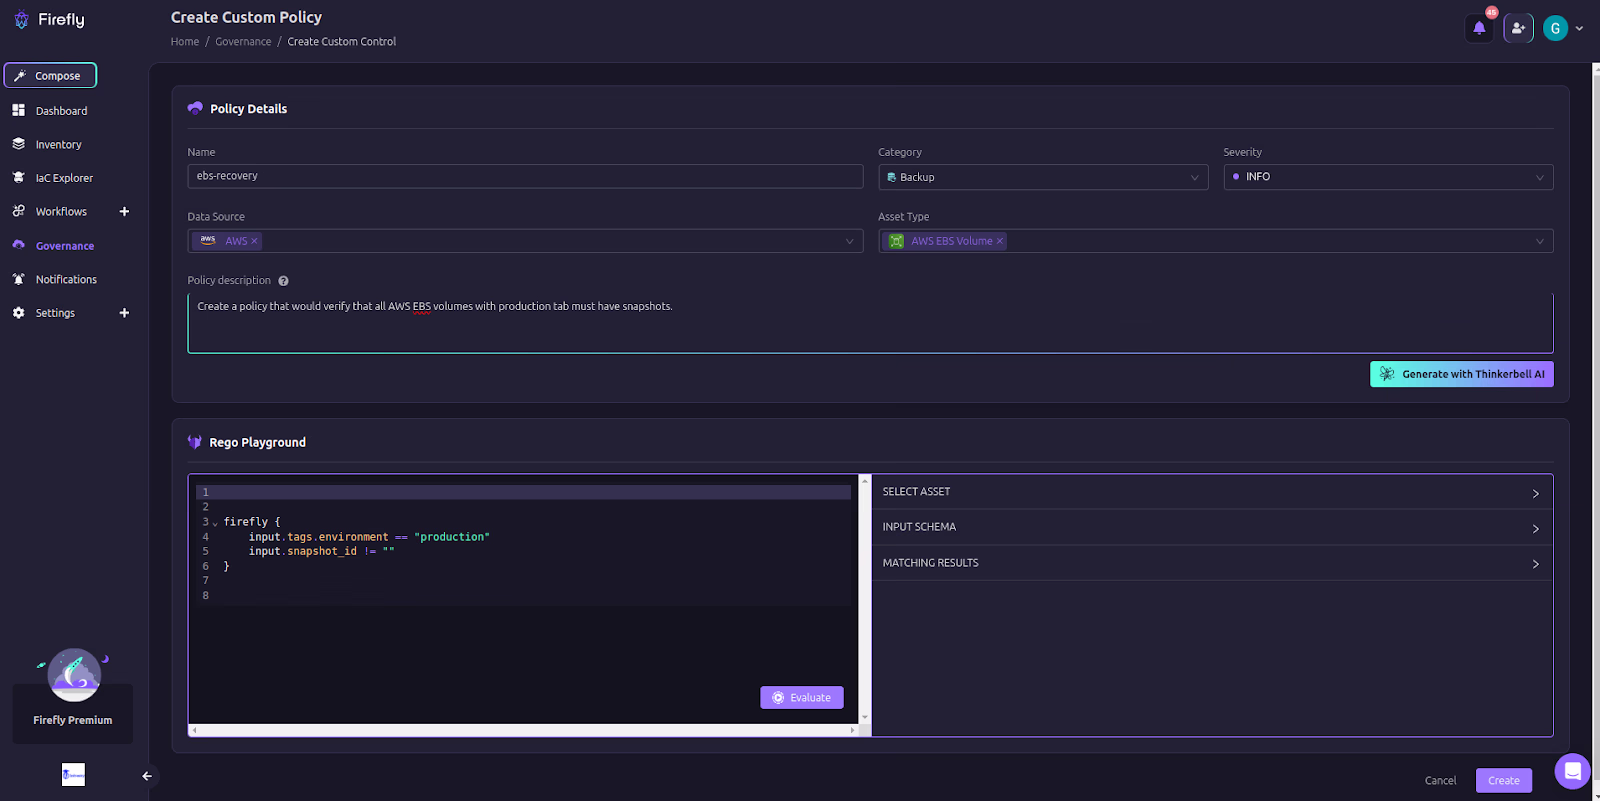Open Workflows in sidebar

coord(61,212)
